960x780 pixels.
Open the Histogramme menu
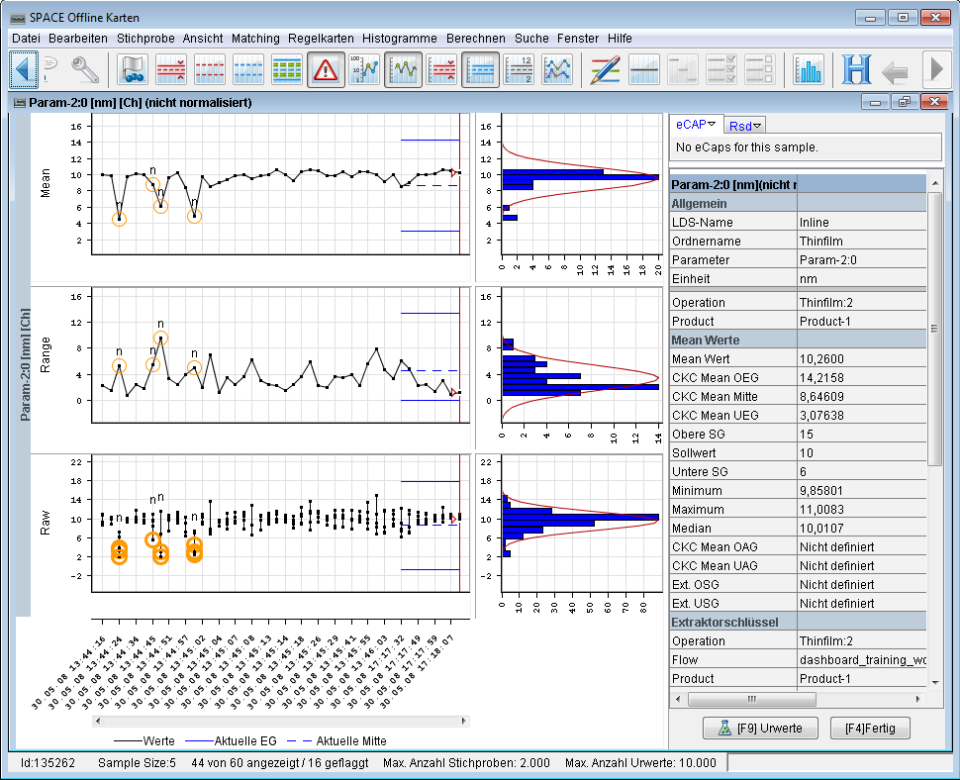(399, 38)
